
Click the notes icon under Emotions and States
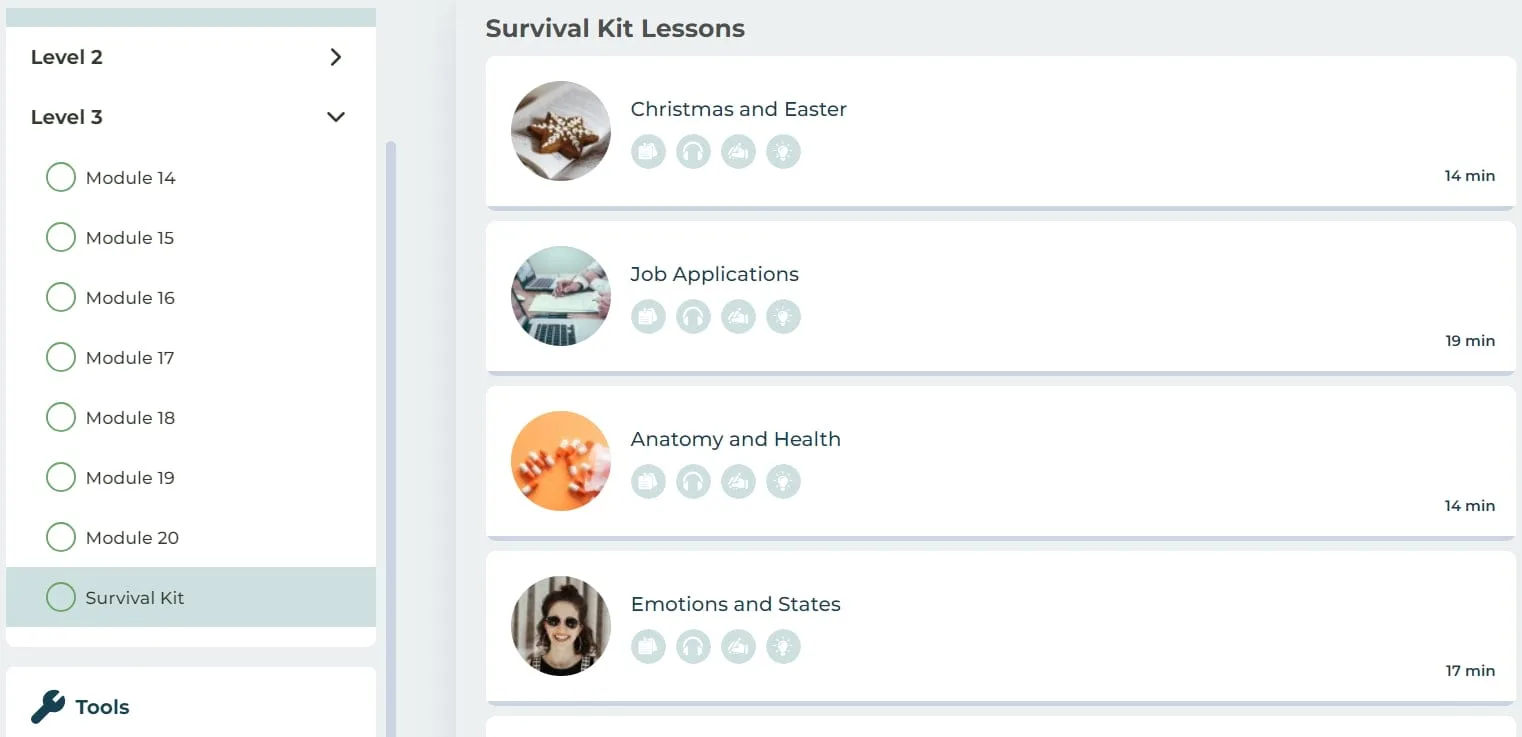pyautogui.click(x=648, y=647)
